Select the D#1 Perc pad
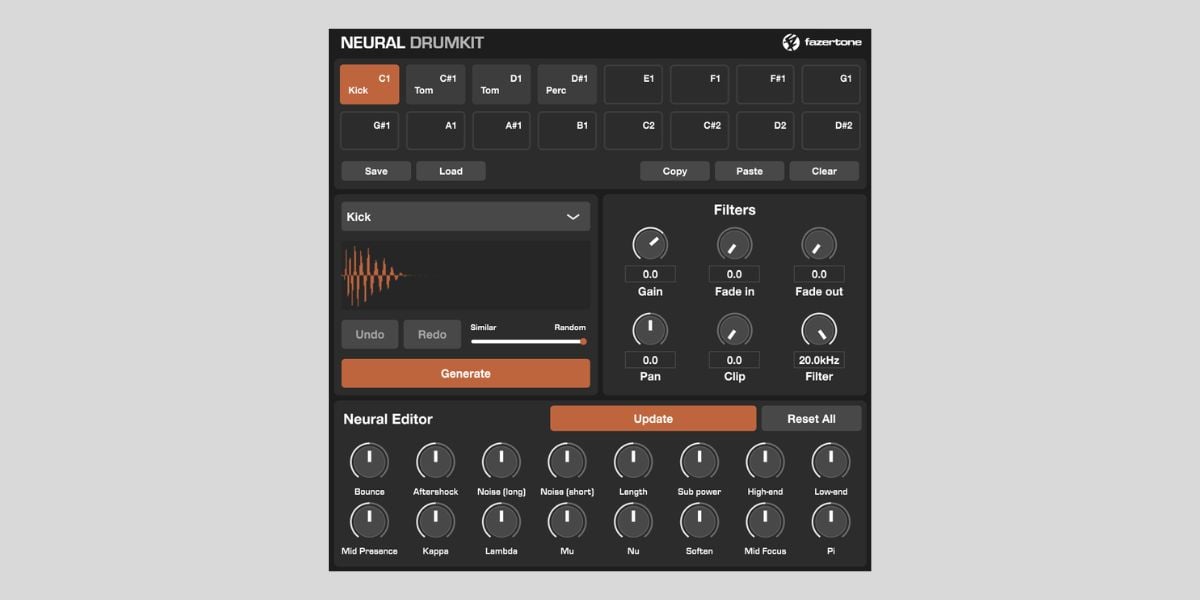Image resolution: width=1200 pixels, height=600 pixels. coord(567,85)
